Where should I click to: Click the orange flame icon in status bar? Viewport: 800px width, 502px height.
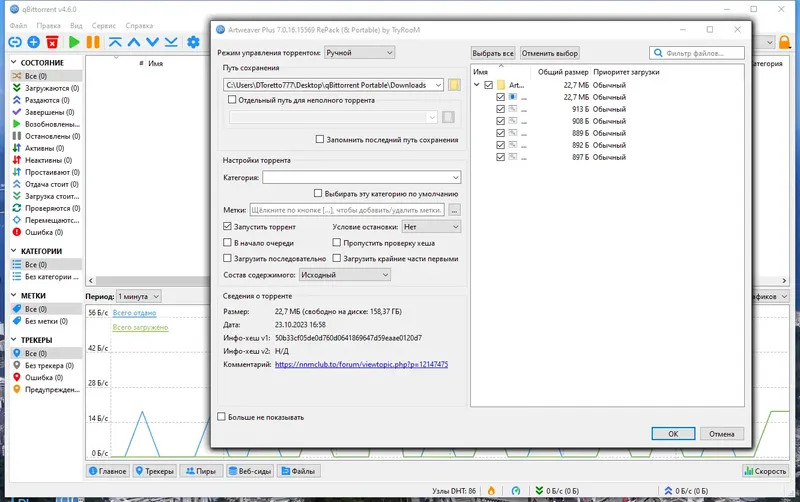tap(491, 490)
